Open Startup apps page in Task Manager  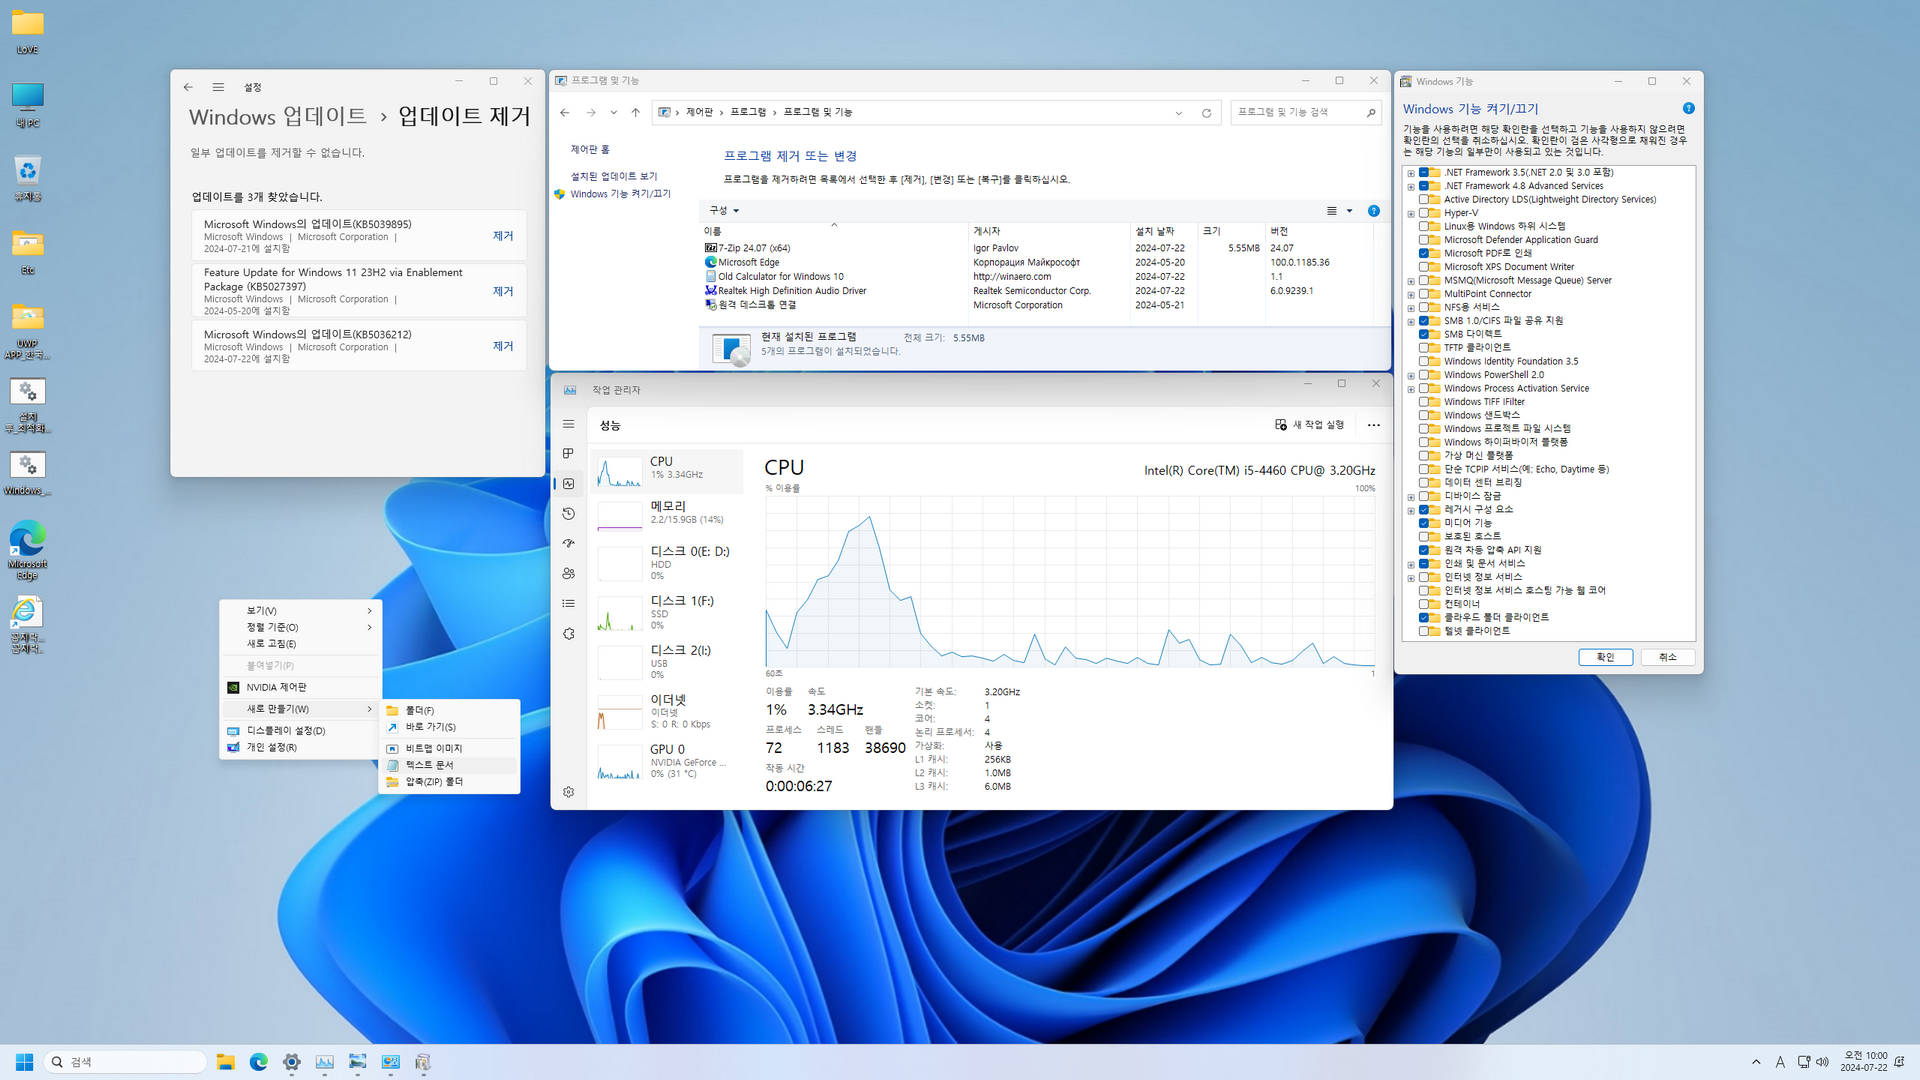(x=568, y=544)
